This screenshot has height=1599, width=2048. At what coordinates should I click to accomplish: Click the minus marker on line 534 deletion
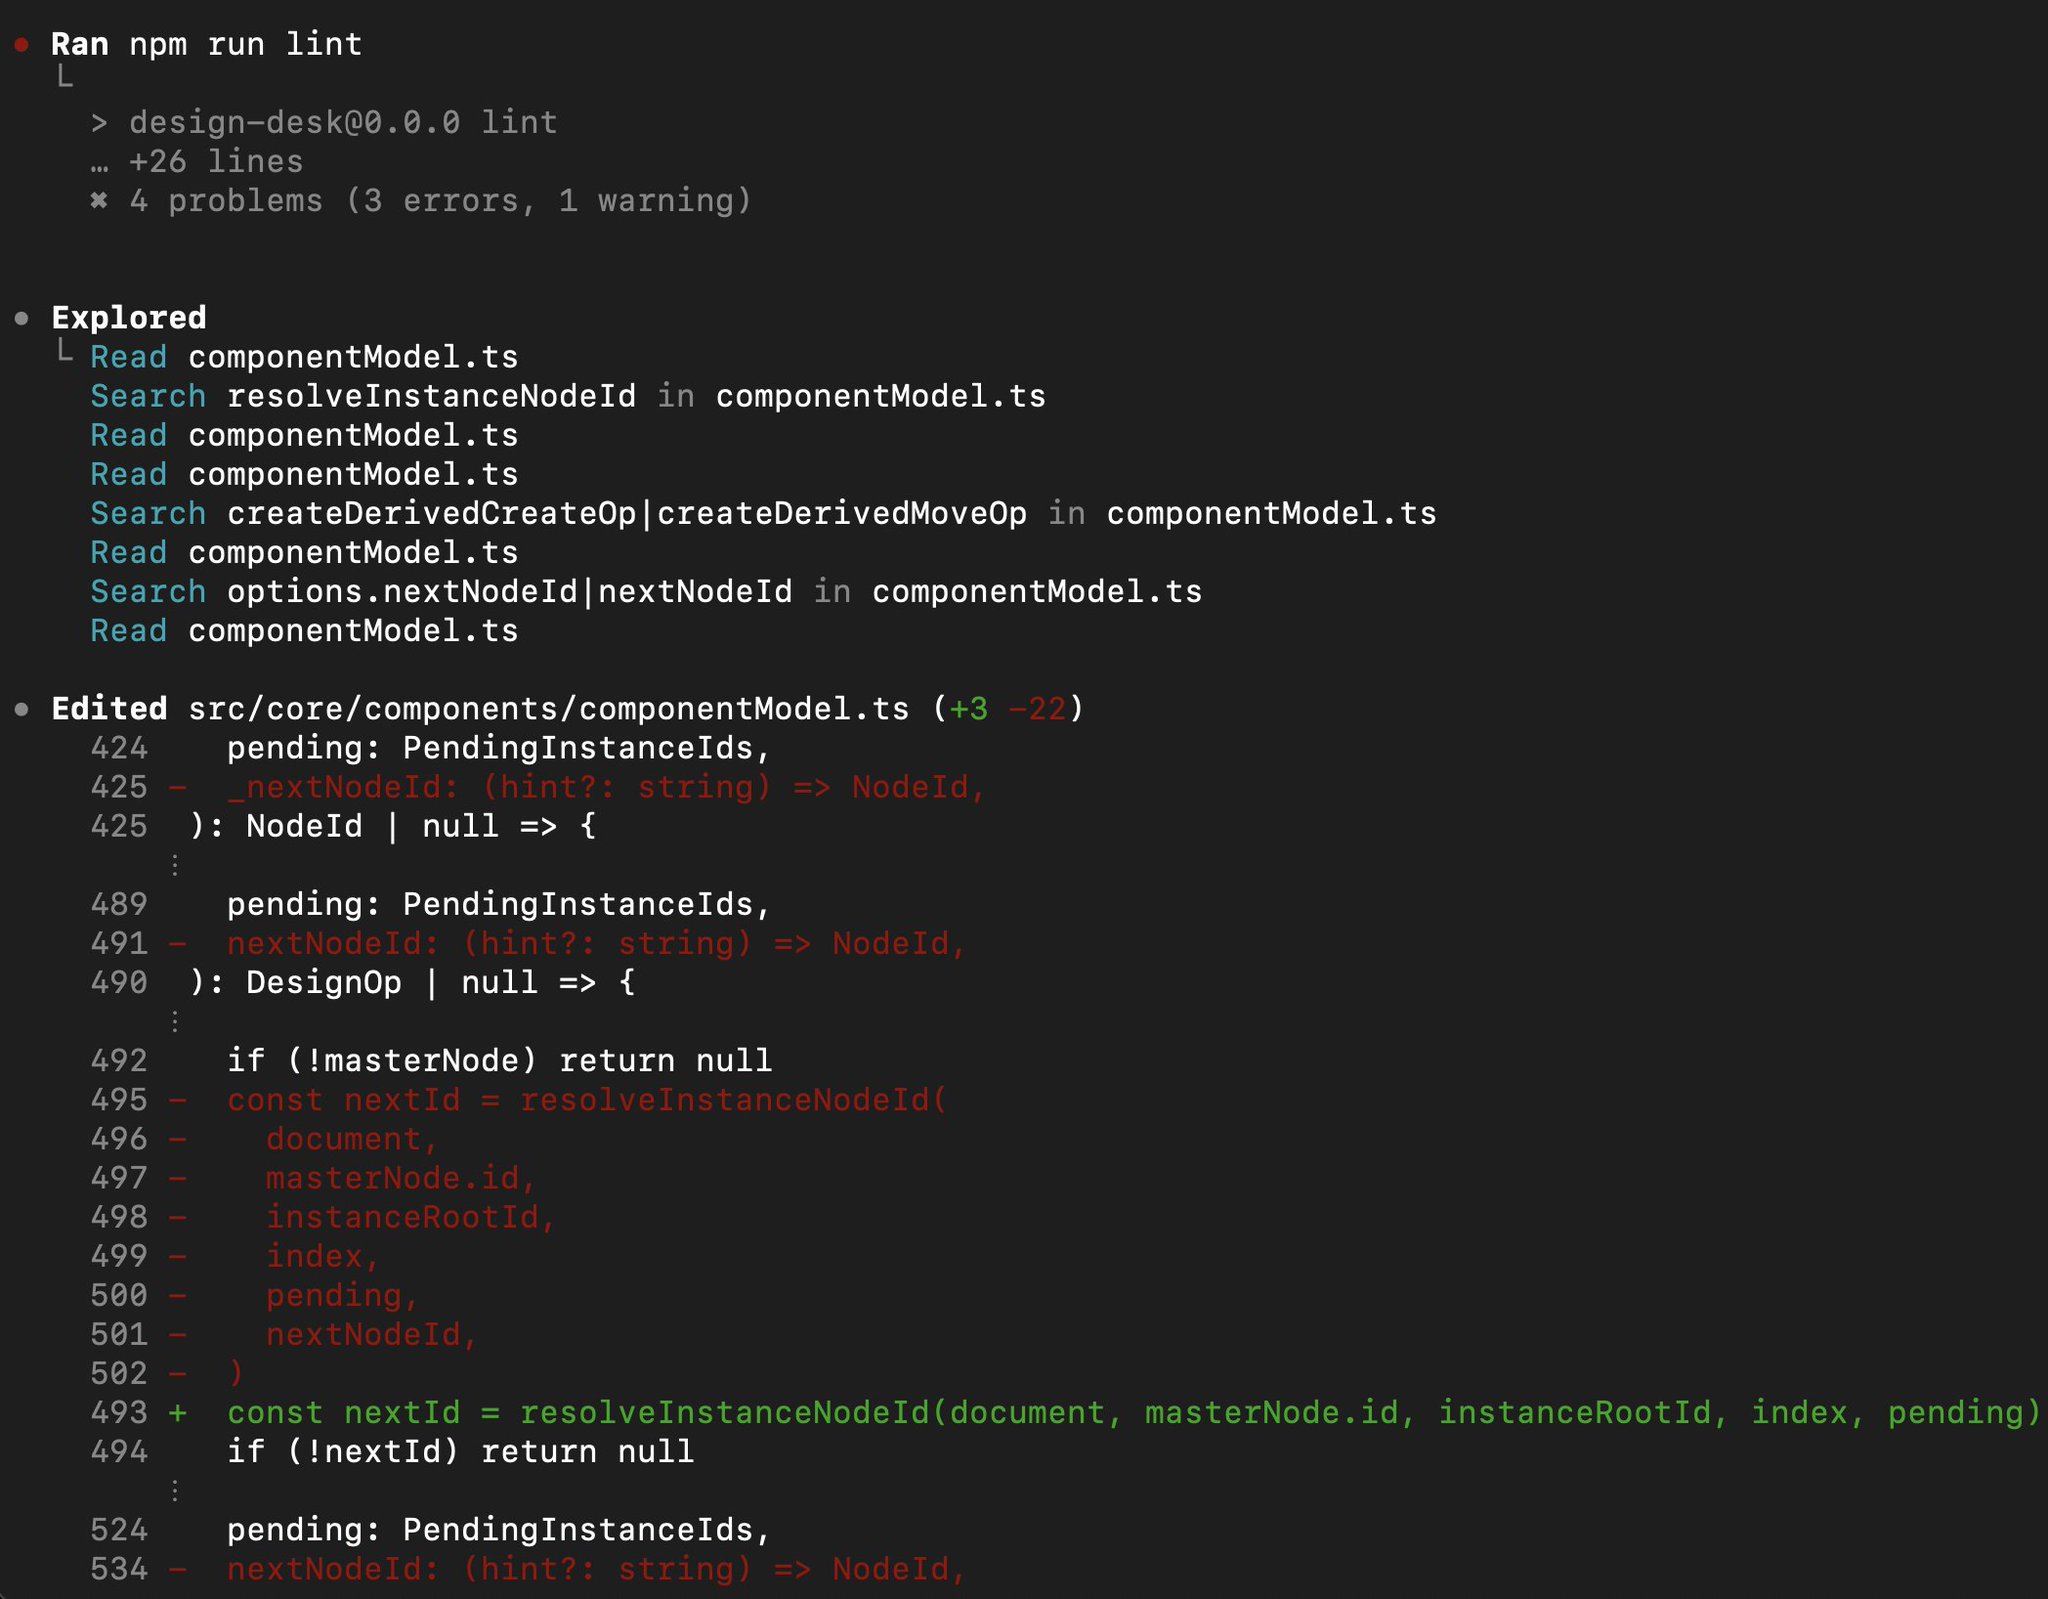coord(178,1569)
